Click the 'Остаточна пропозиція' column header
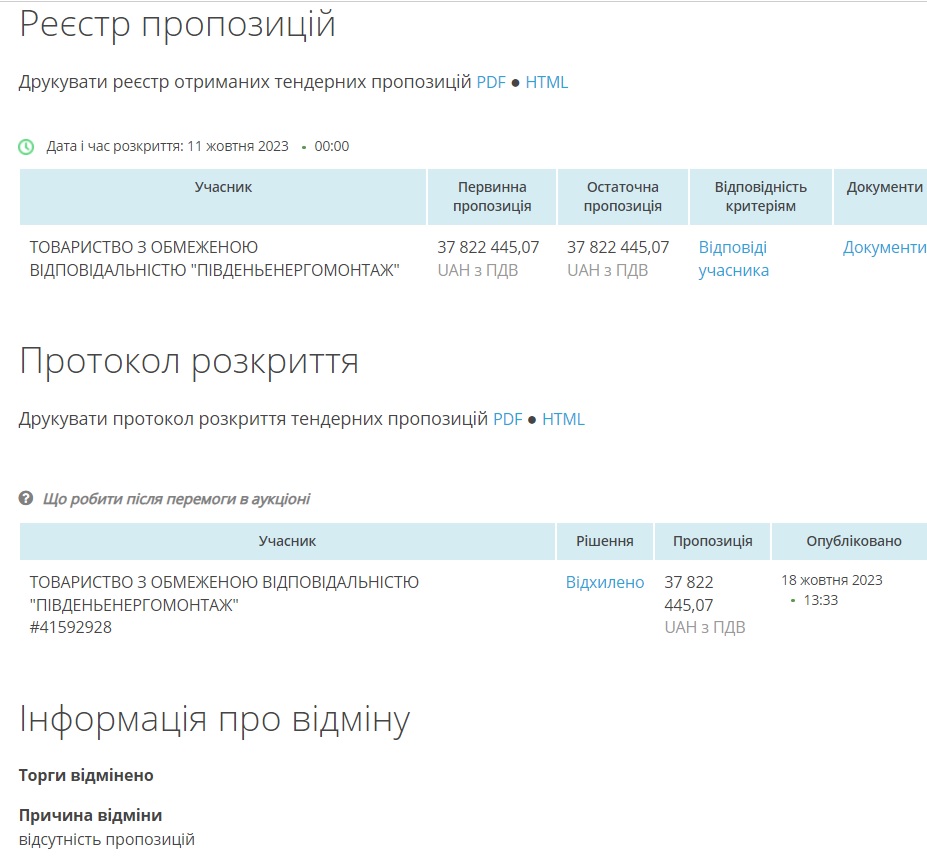The height and width of the screenshot is (865, 927). pyautogui.click(x=623, y=196)
